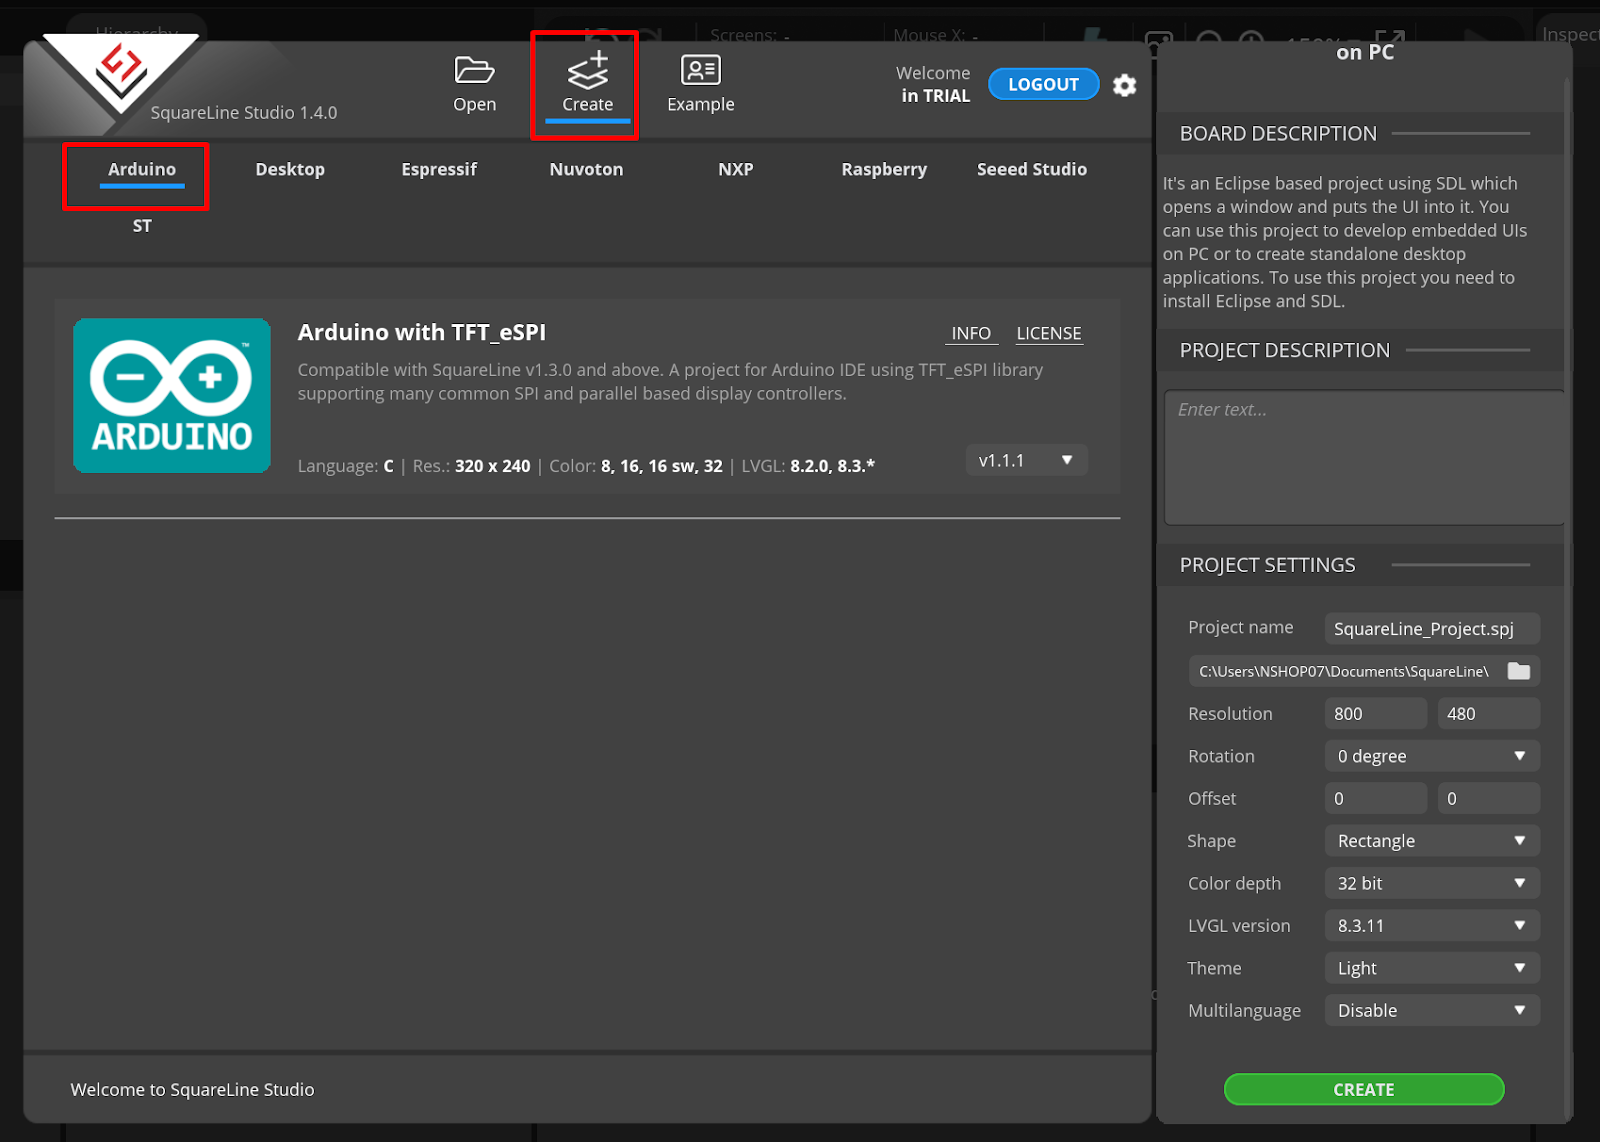Click the PROJECT SETTINGS heading
Image resolution: width=1600 pixels, height=1142 pixels.
click(1267, 565)
